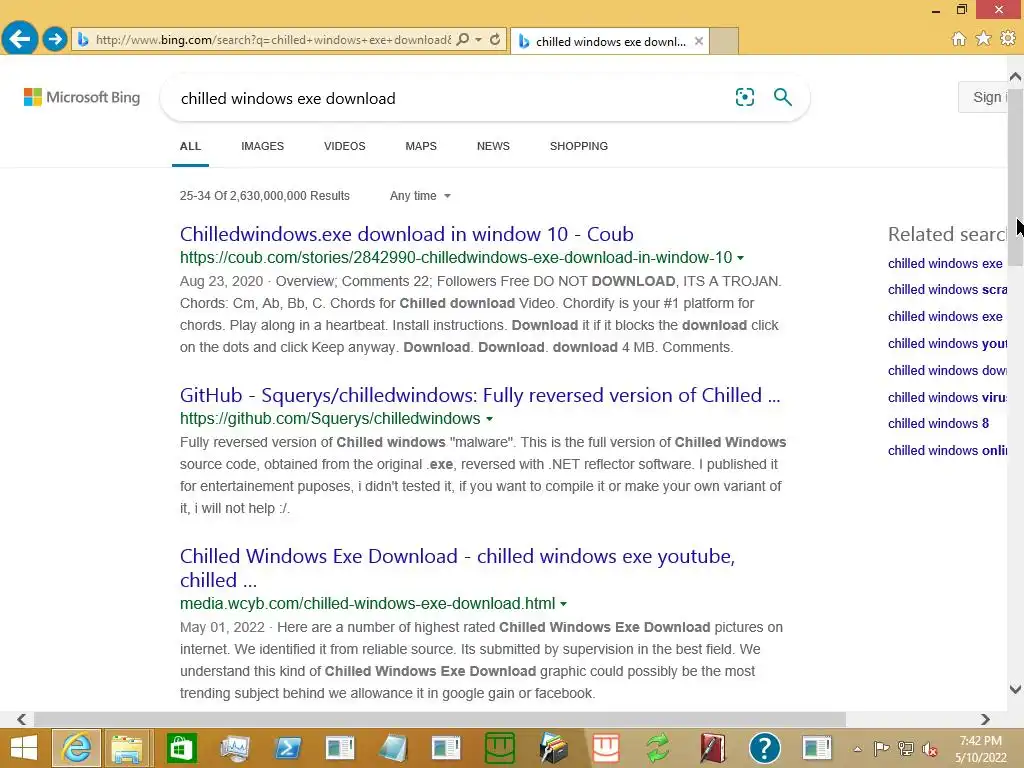Show hidden system tray icons
This screenshot has height=768, width=1024.
point(857,748)
